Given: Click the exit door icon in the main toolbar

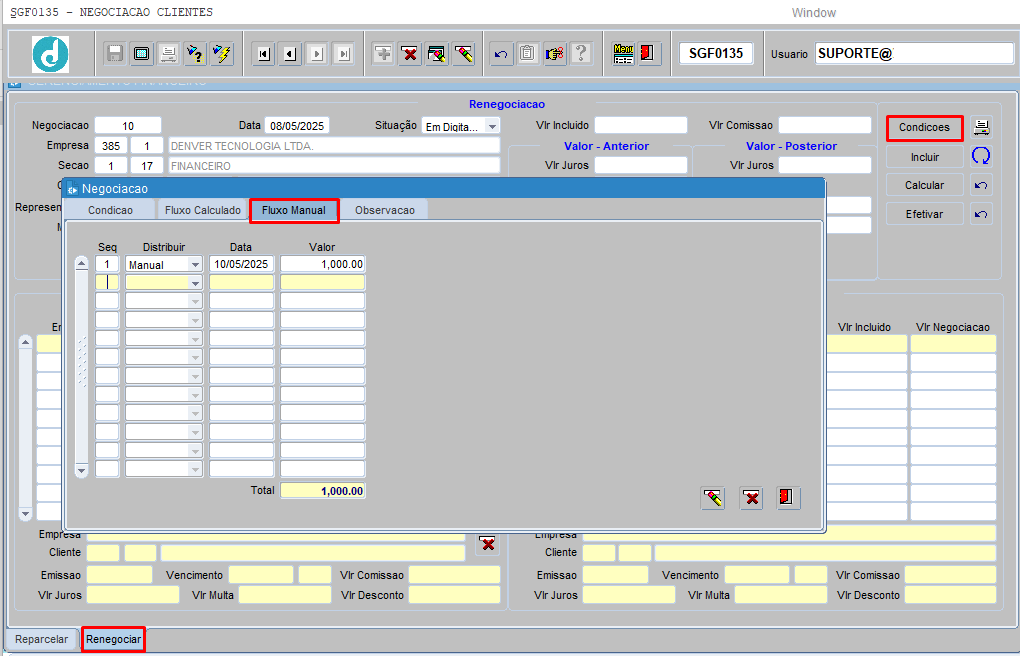Looking at the screenshot, I should pyautogui.click(x=649, y=53).
